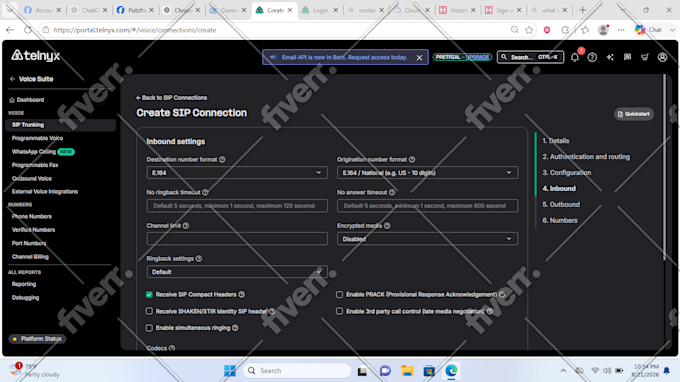Screen dimensions: 680x382
Task: Reload the page in browser
Action: [28, 30]
